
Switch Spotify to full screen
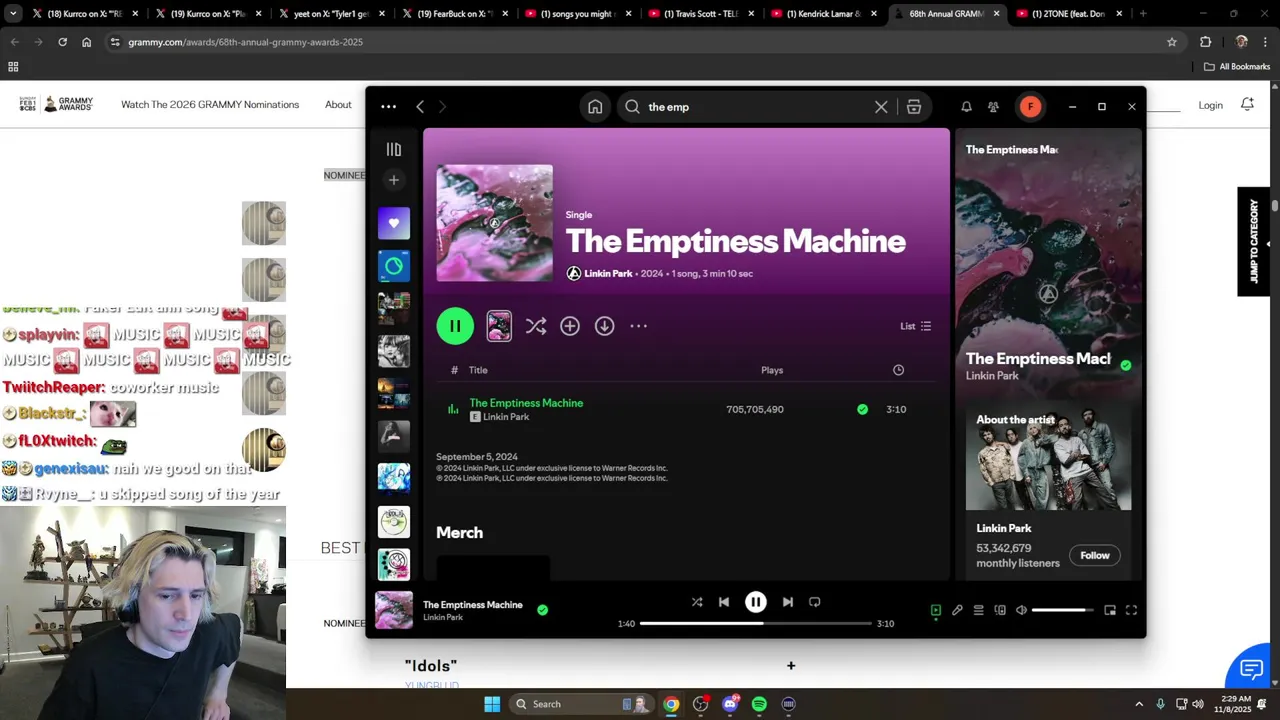[1132, 610]
